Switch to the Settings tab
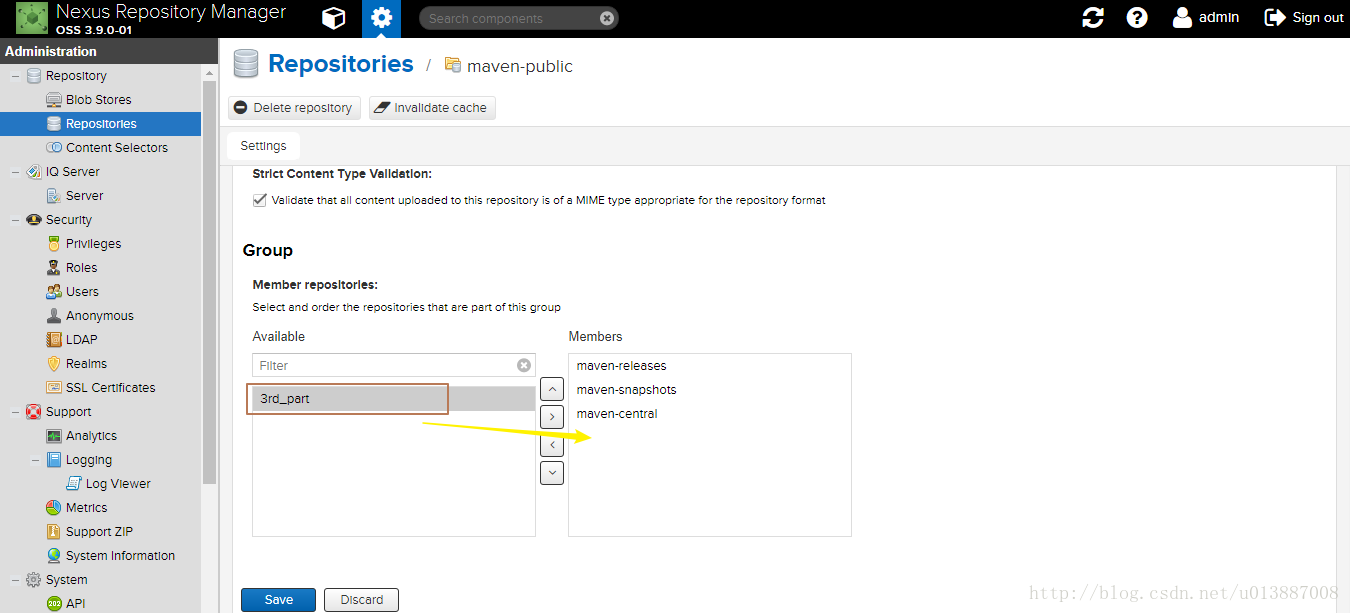Image resolution: width=1350 pixels, height=613 pixels. (263, 146)
